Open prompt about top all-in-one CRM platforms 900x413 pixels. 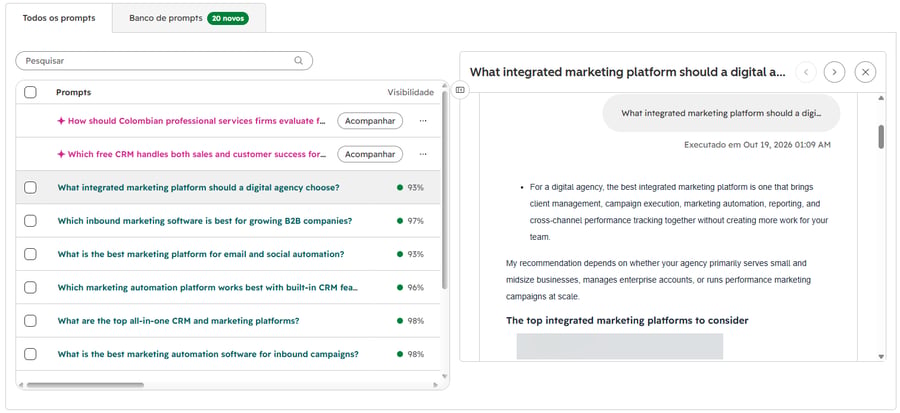coord(179,321)
